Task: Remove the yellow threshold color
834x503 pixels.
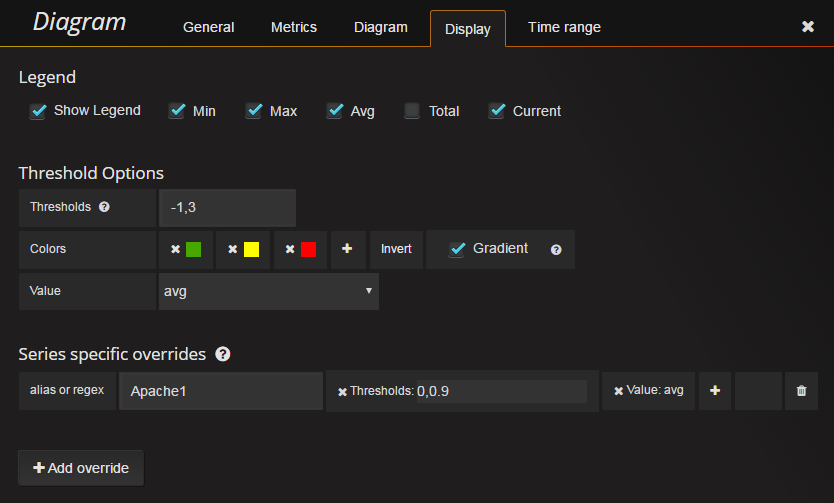Action: coord(232,249)
